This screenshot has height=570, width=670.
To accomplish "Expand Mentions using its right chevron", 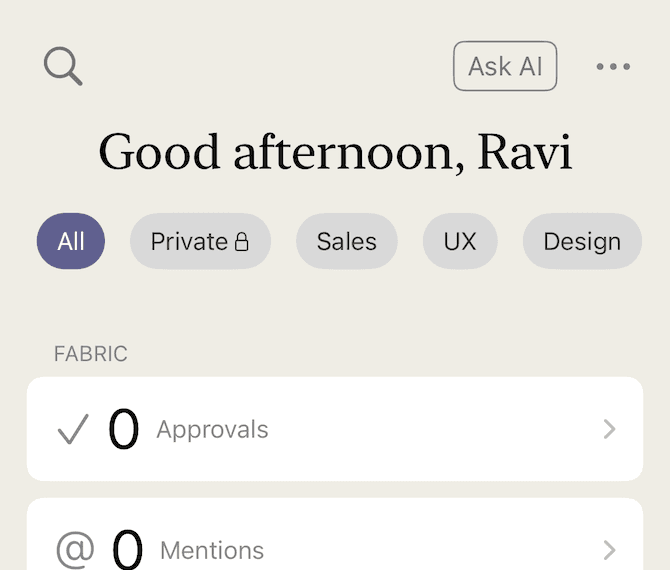I will tap(609, 550).
